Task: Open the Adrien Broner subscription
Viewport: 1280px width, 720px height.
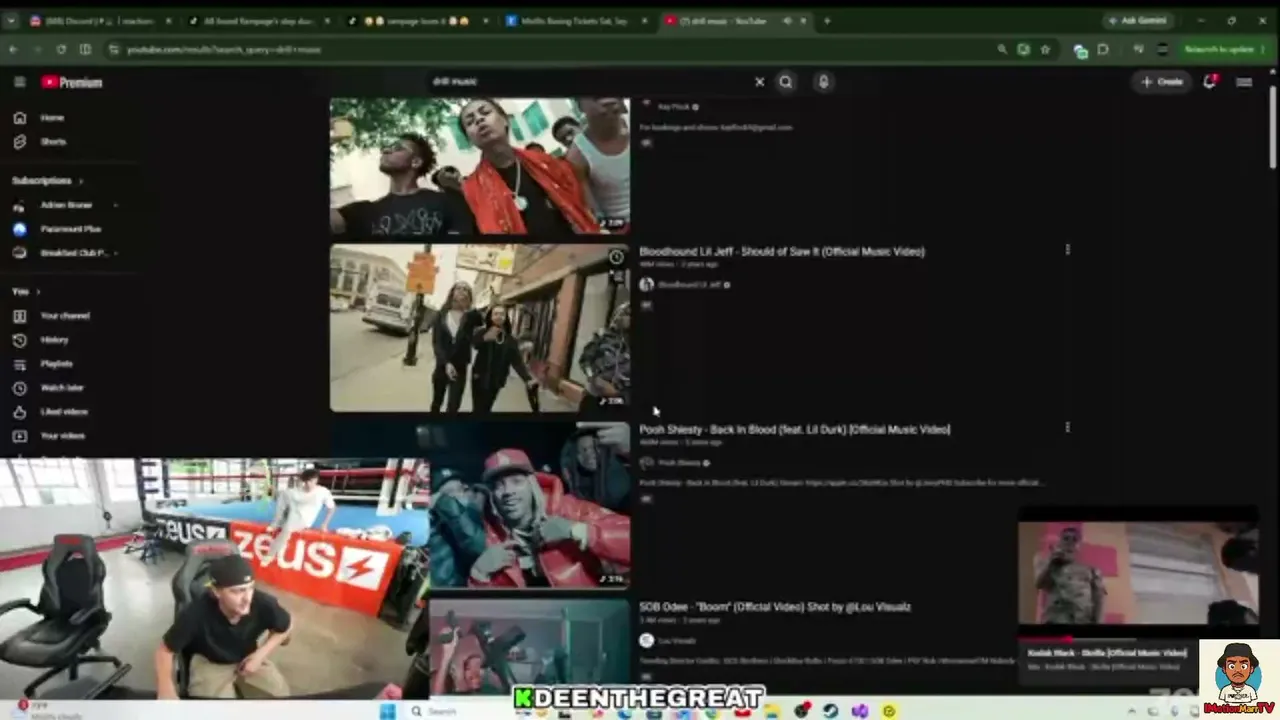Action: click(66, 205)
